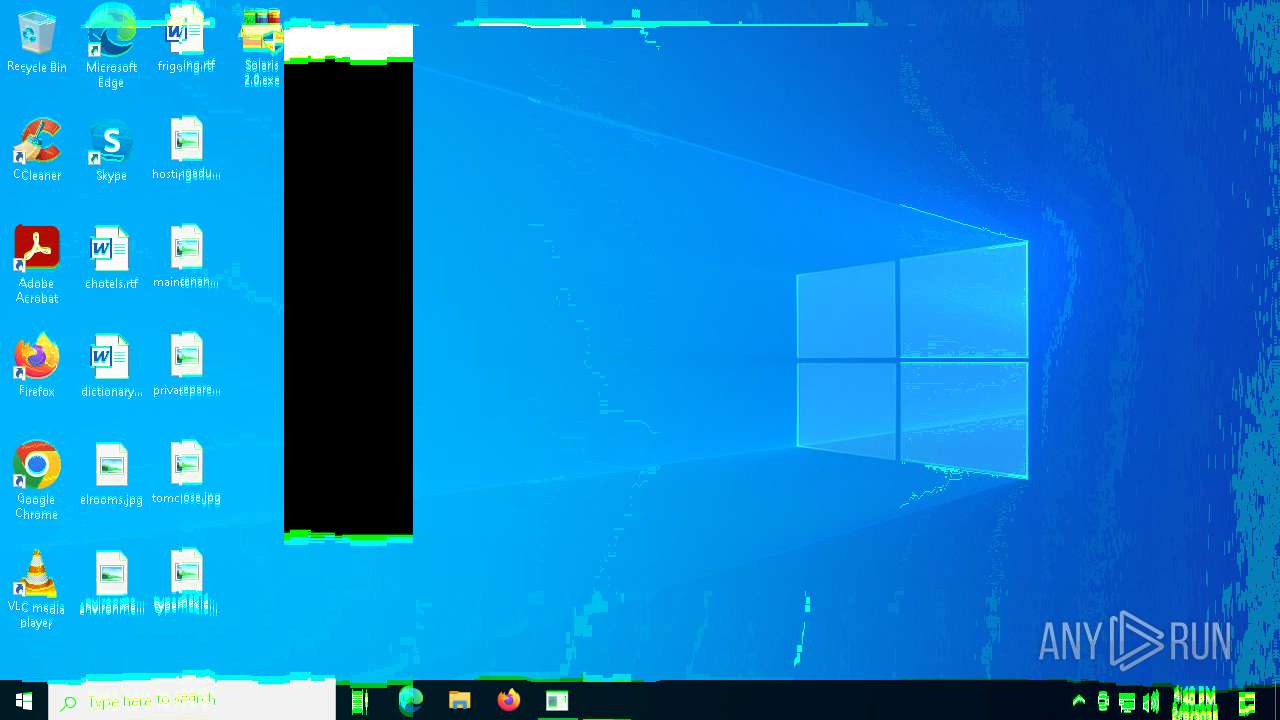Open File Explorer from the taskbar
1280x720 pixels.
[459, 700]
